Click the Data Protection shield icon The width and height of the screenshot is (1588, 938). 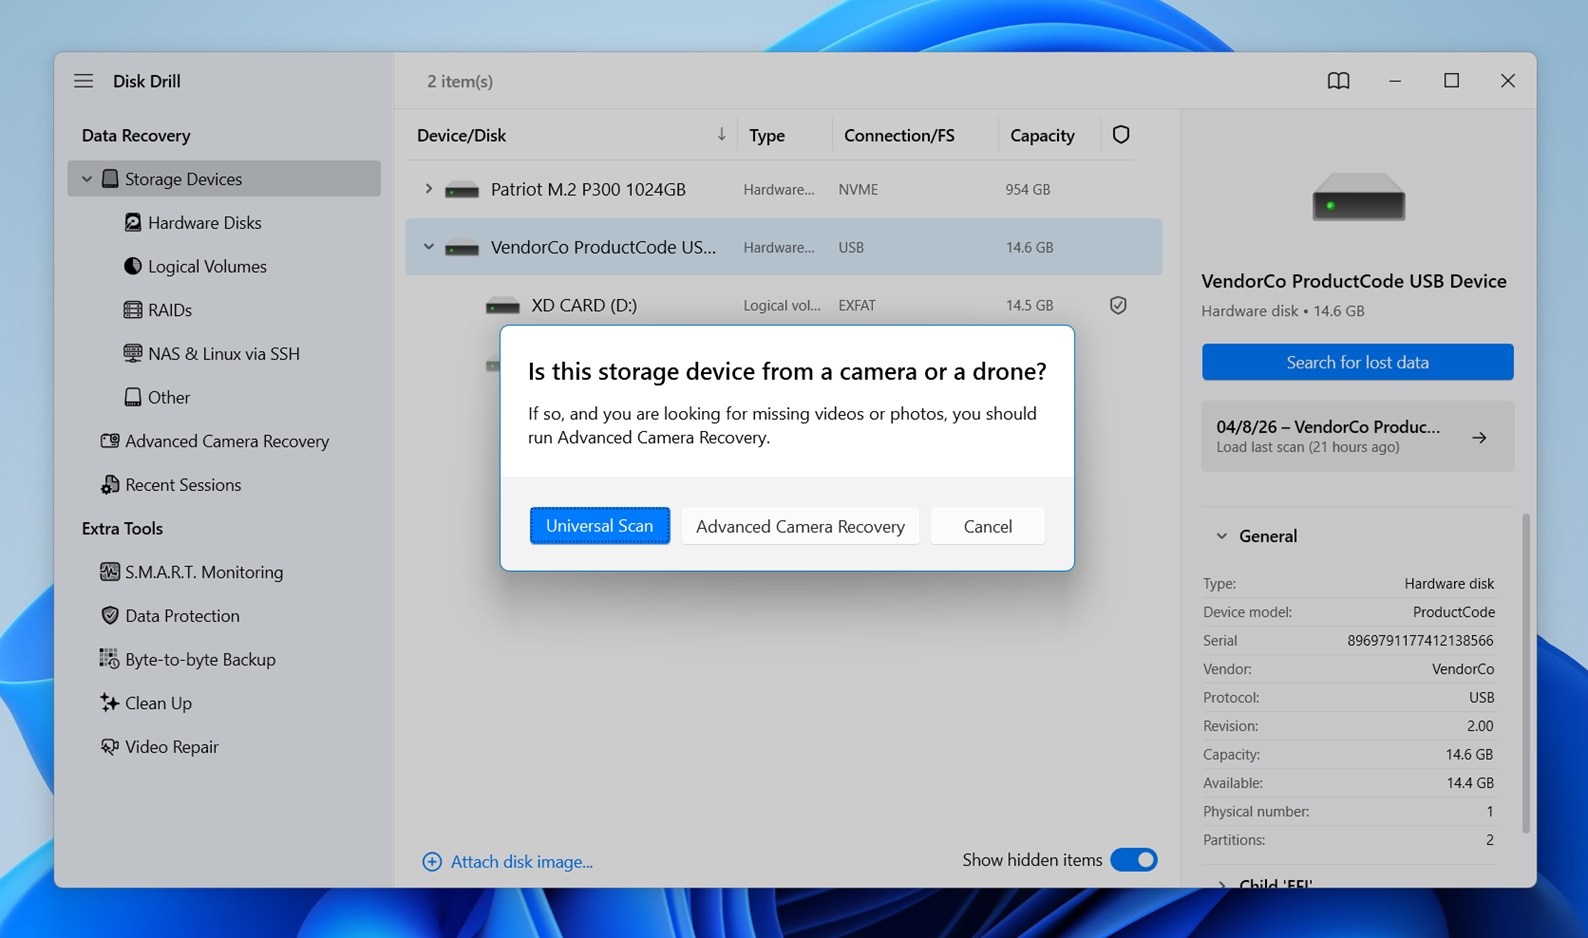(x=110, y=616)
